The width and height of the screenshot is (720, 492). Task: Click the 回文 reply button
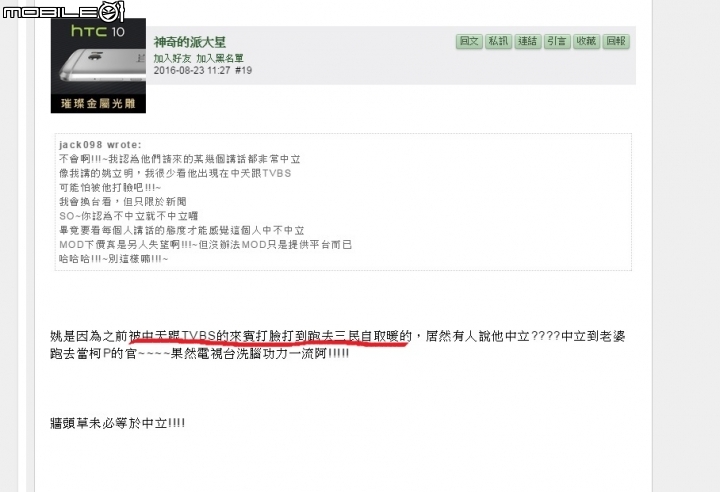(x=469, y=41)
